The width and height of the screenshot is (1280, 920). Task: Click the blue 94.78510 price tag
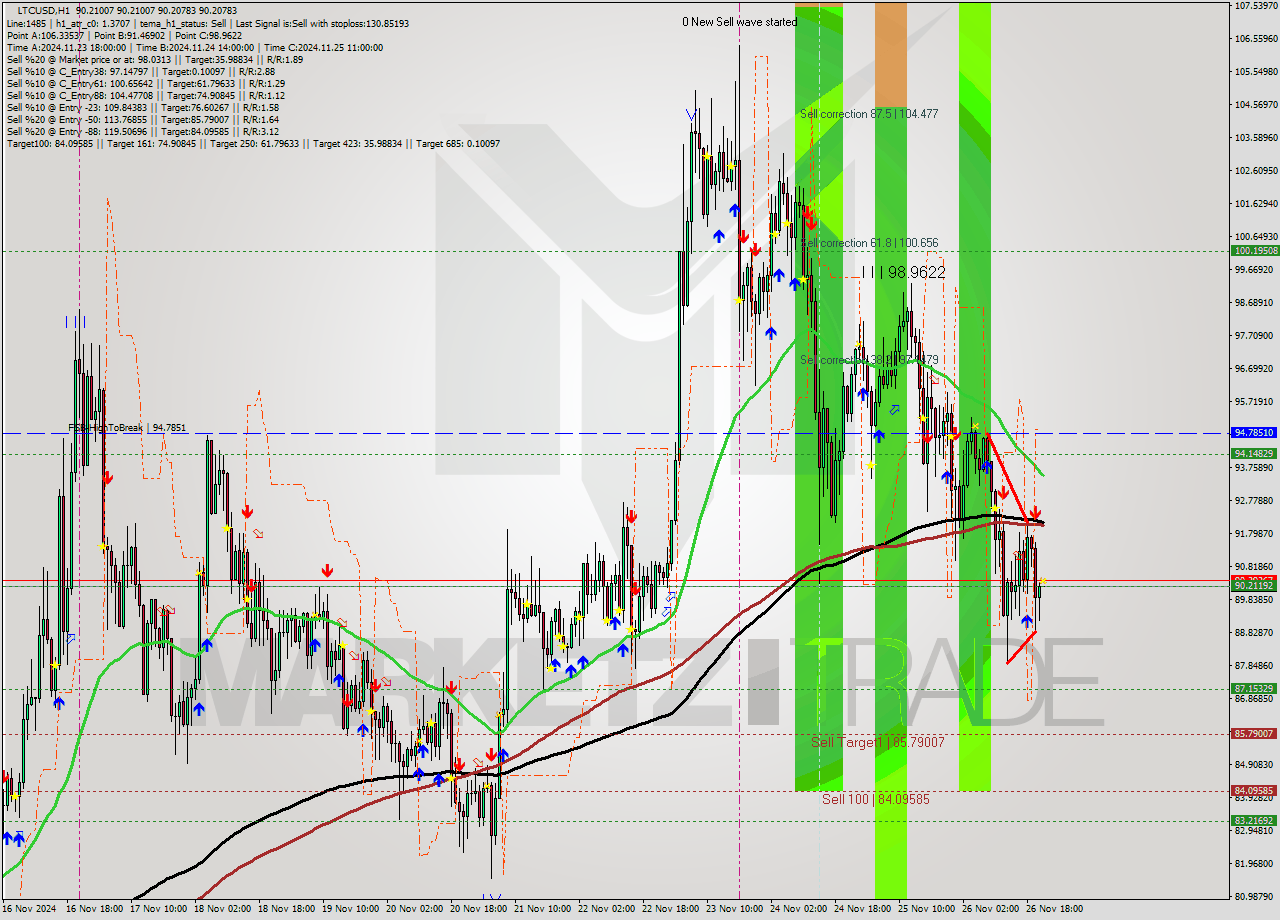pos(1254,433)
